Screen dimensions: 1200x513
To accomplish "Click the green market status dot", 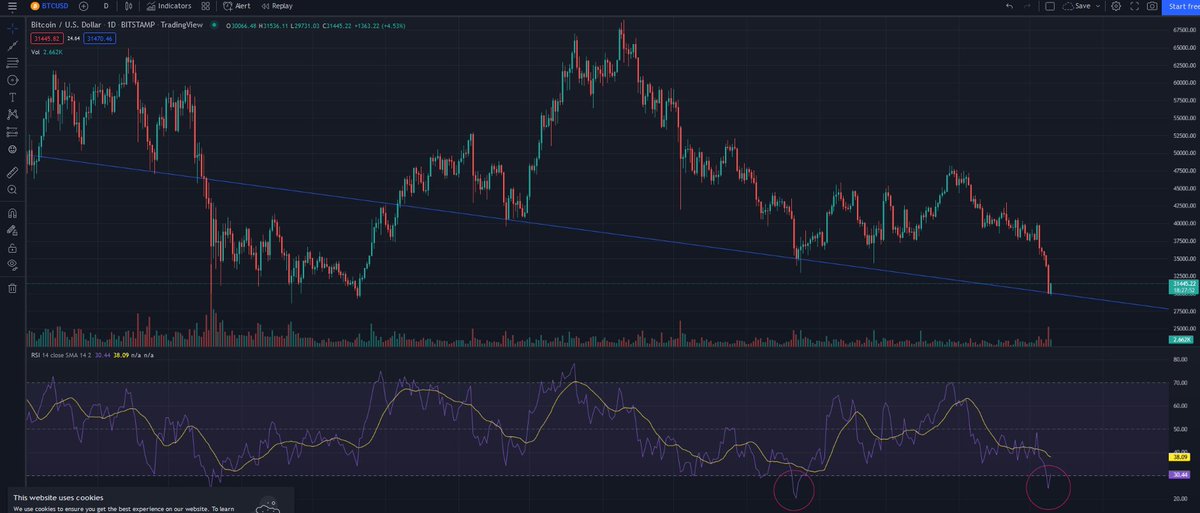I will (214, 26).
